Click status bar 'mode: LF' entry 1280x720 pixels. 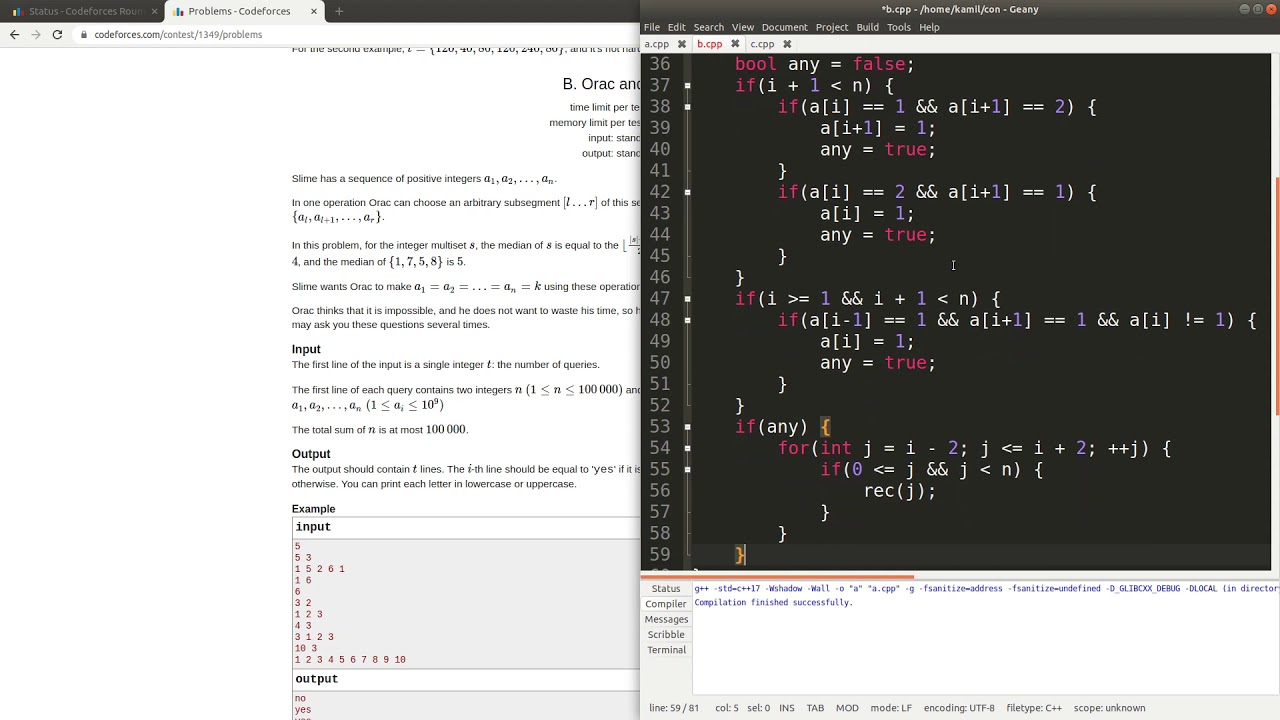pos(891,708)
